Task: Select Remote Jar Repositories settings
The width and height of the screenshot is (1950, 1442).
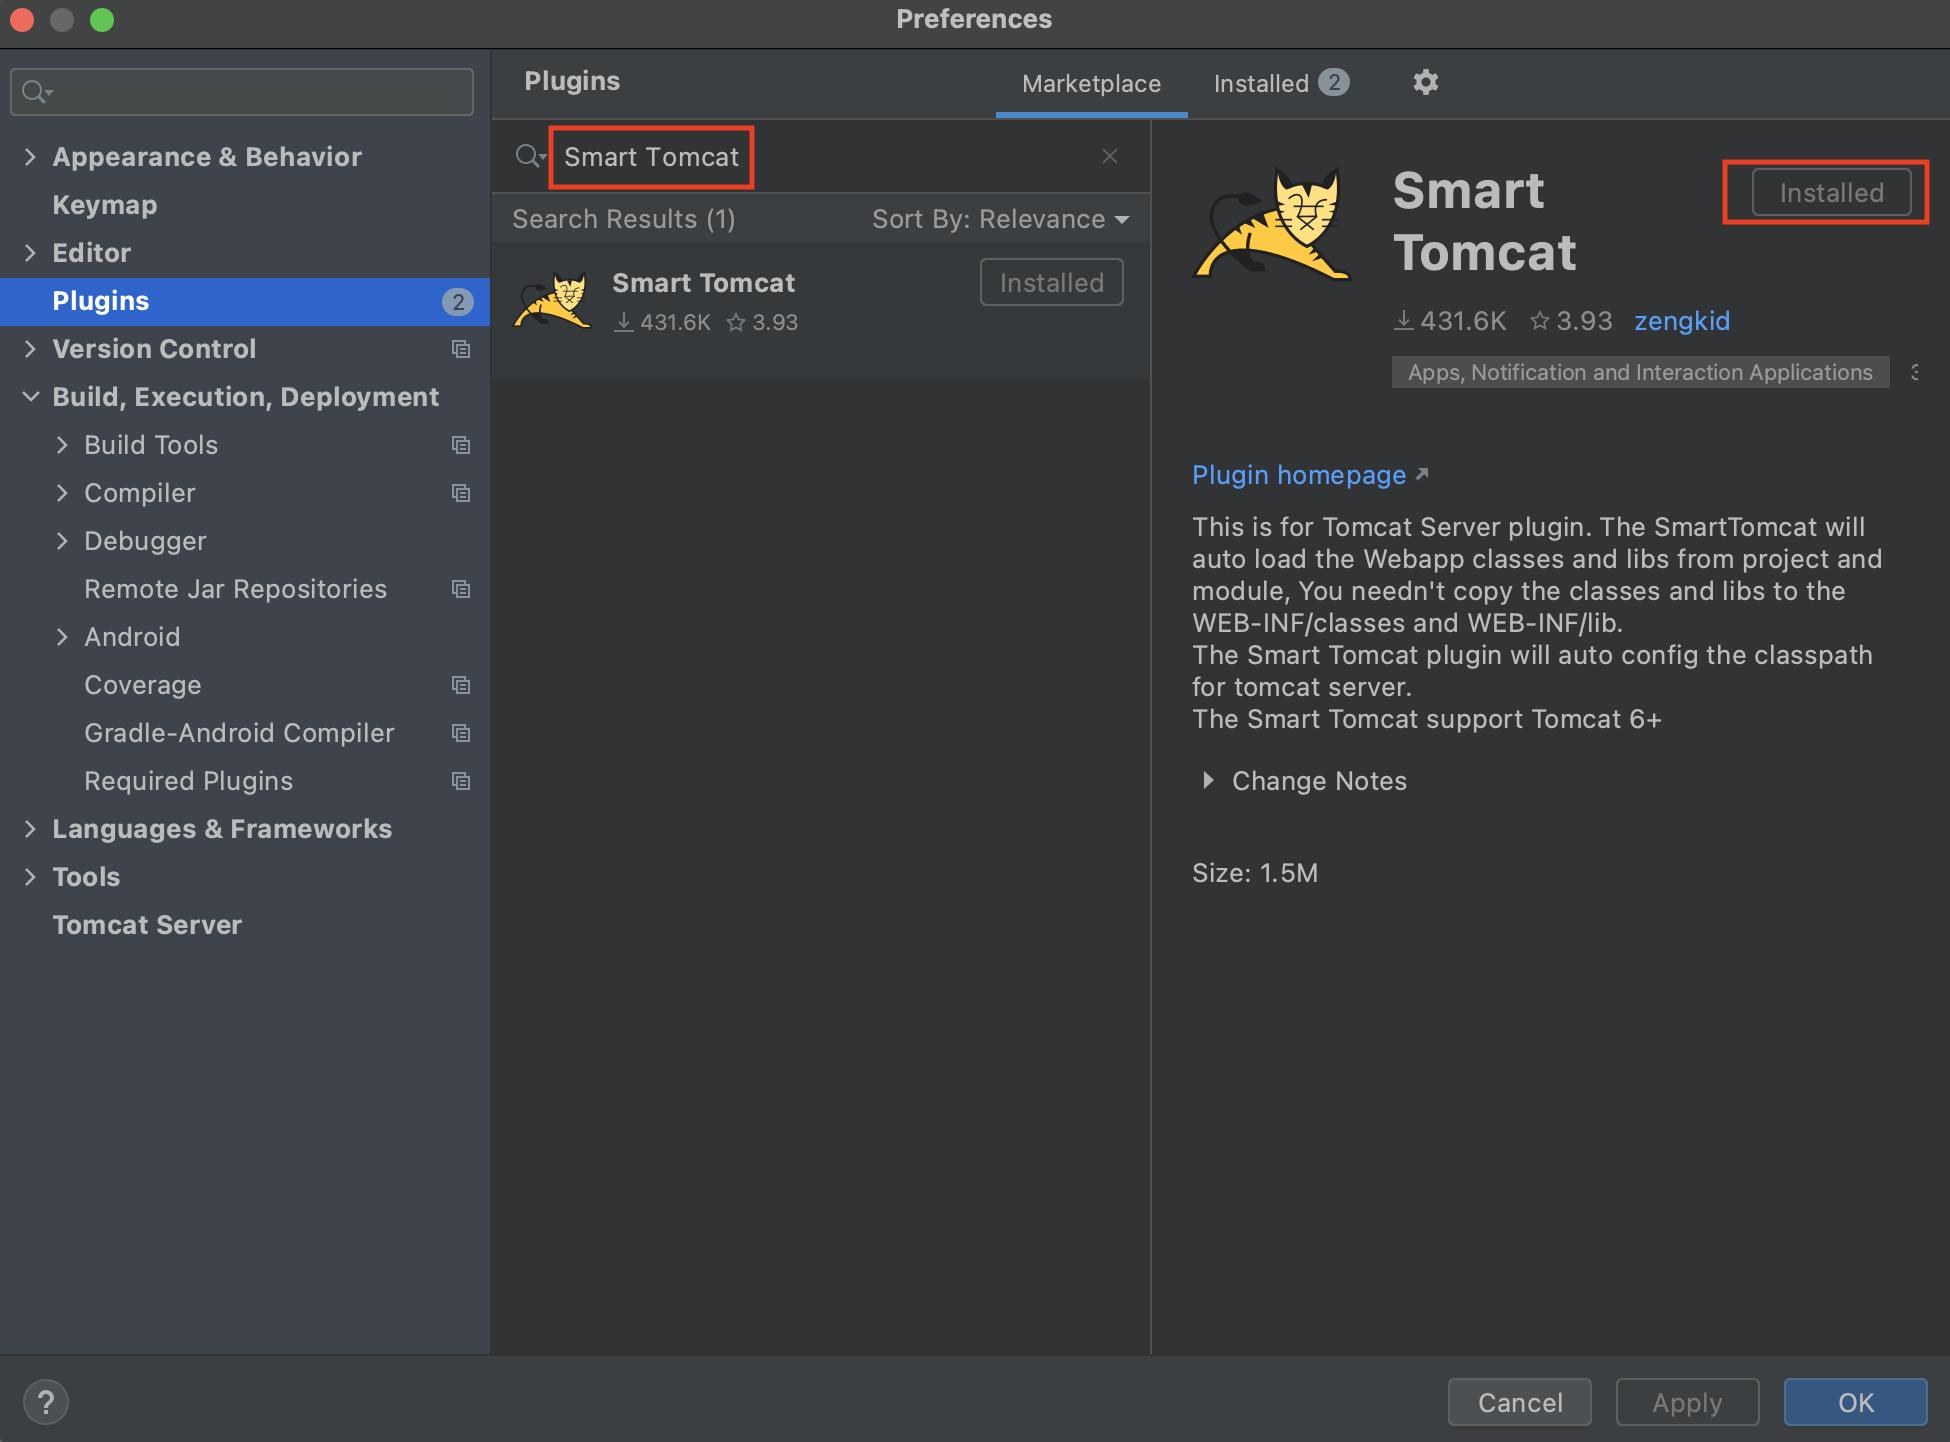Action: click(235, 589)
